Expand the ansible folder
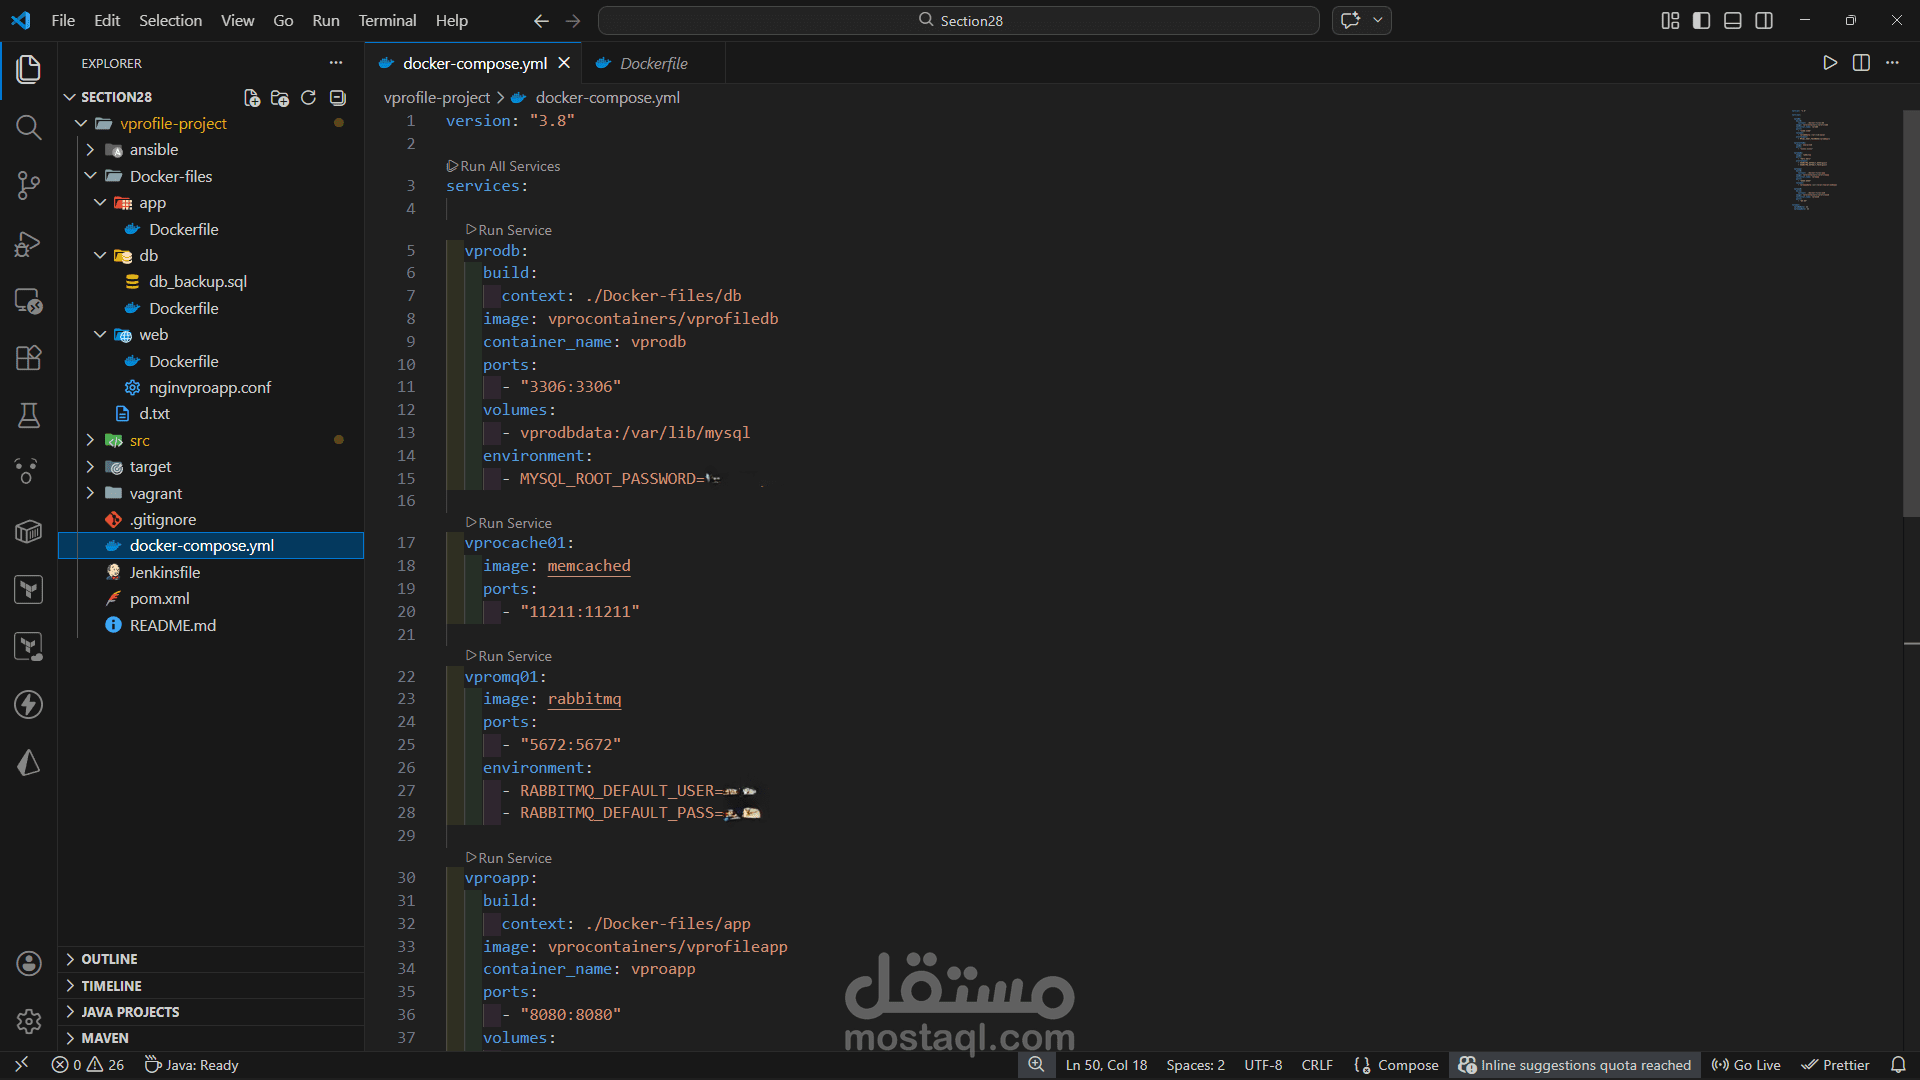The height and width of the screenshot is (1080, 1920). (x=154, y=149)
